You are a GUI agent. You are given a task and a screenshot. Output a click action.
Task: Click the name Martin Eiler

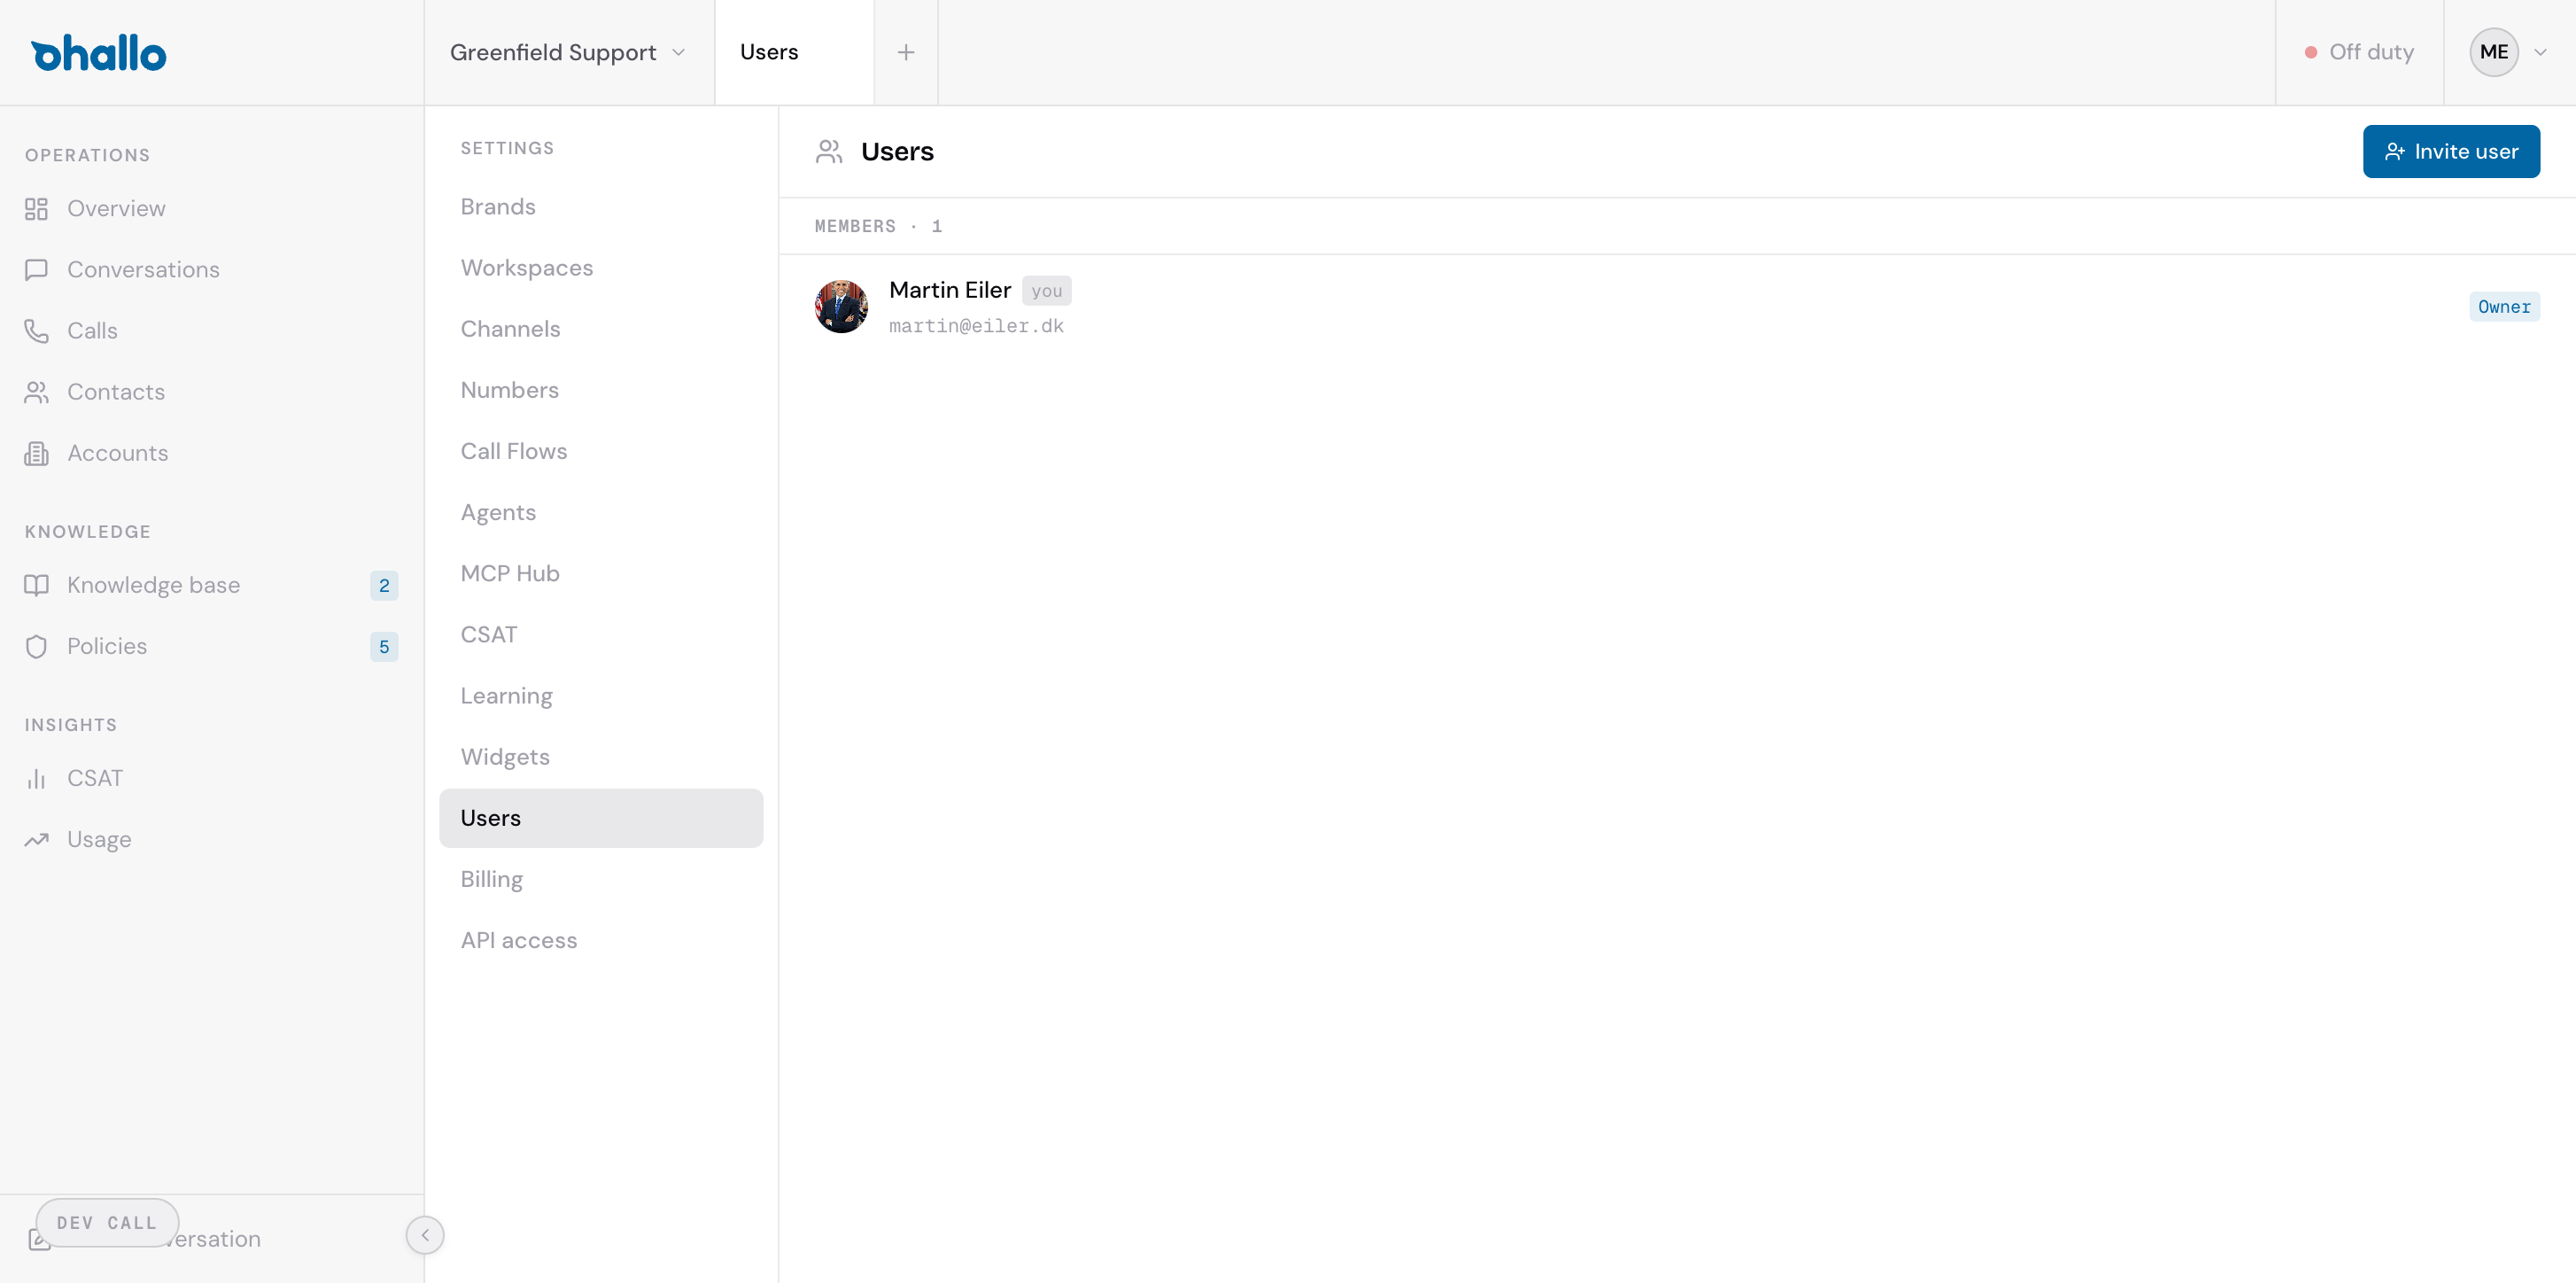click(949, 290)
